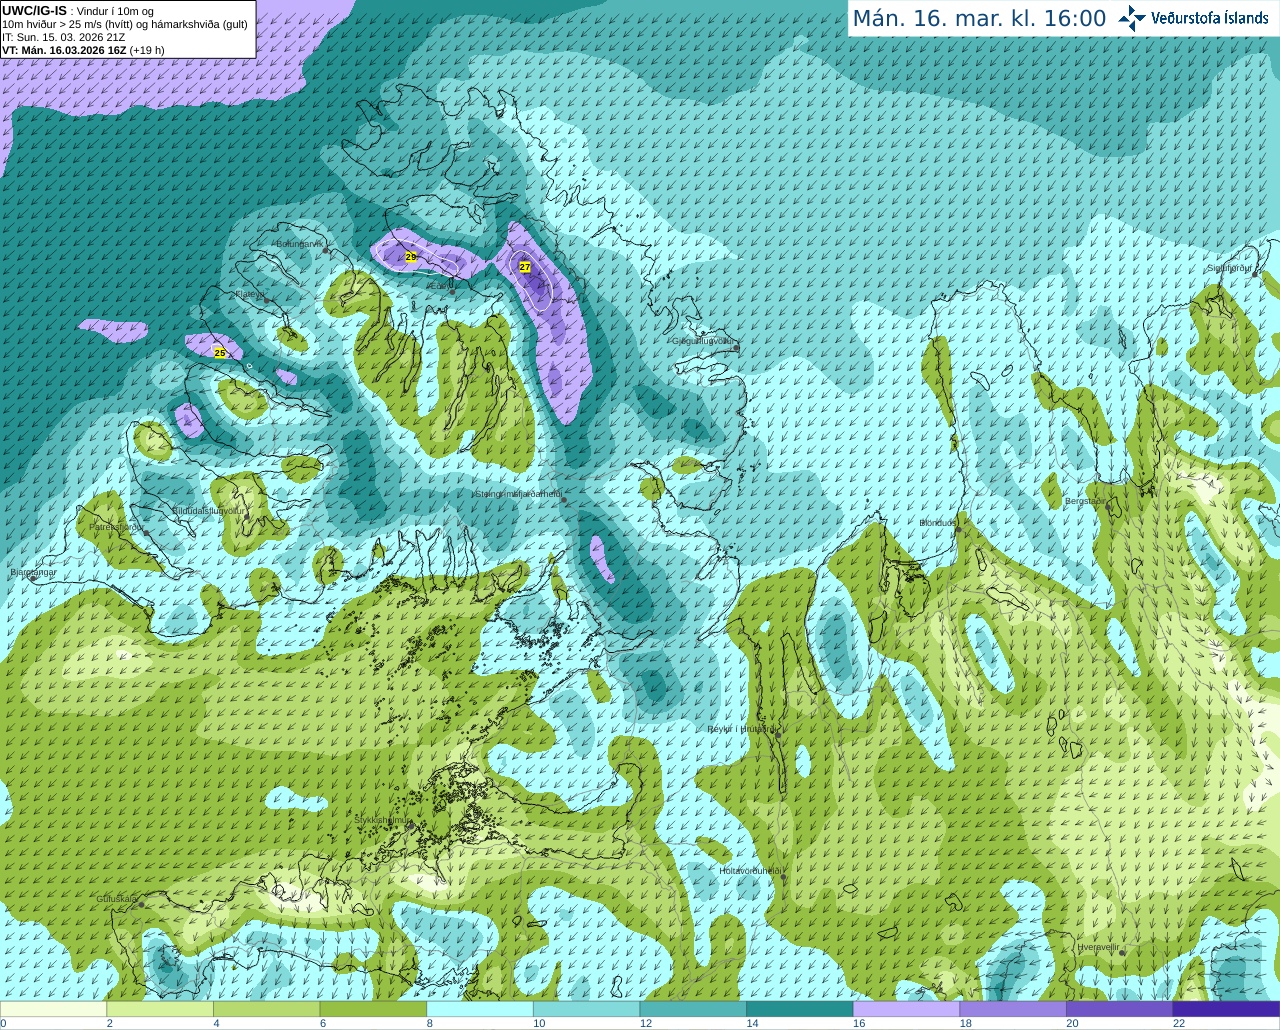Select the Flateyri station label
Image resolution: width=1280 pixels, height=1030 pixels.
250,294
